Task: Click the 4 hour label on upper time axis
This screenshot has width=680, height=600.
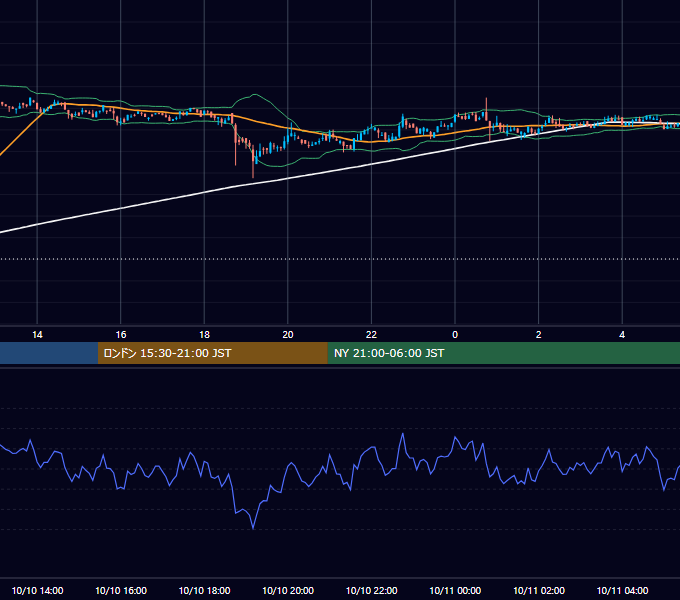Action: pos(622,335)
